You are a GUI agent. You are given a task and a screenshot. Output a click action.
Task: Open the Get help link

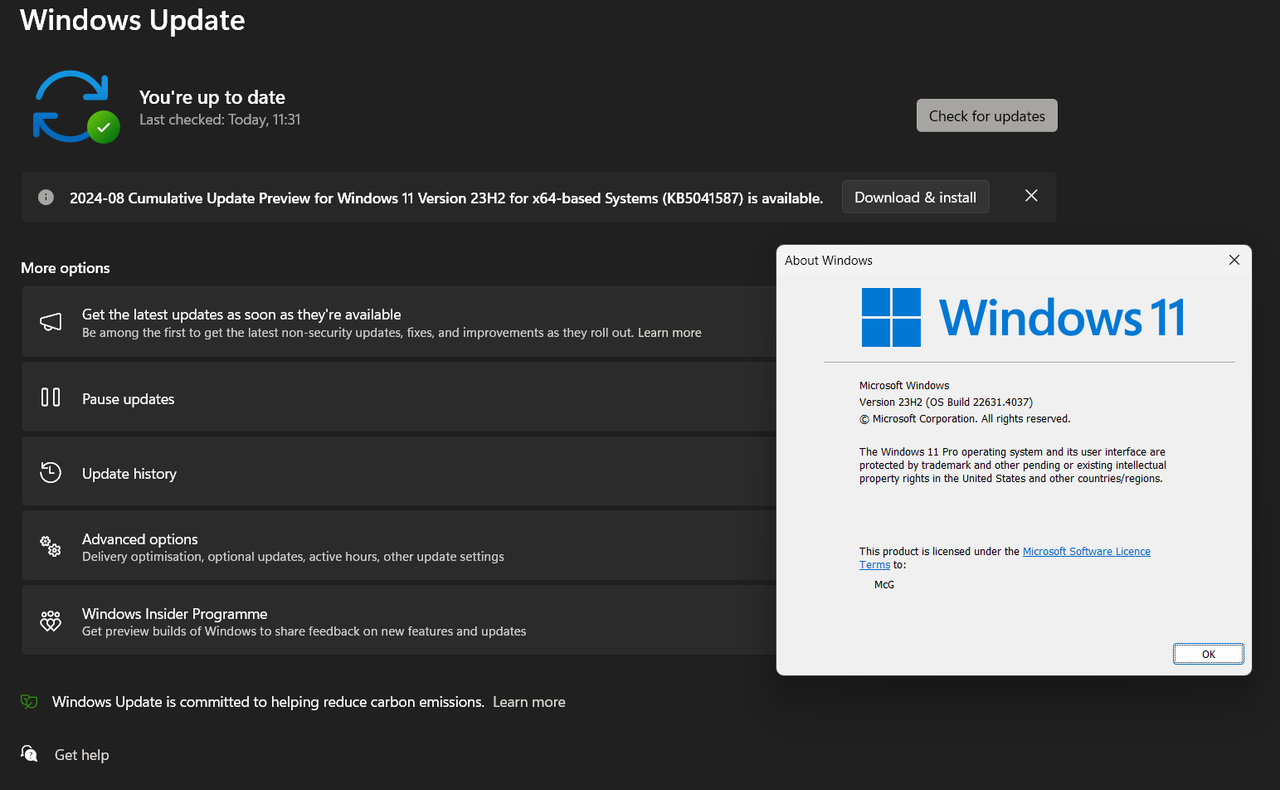[81, 755]
